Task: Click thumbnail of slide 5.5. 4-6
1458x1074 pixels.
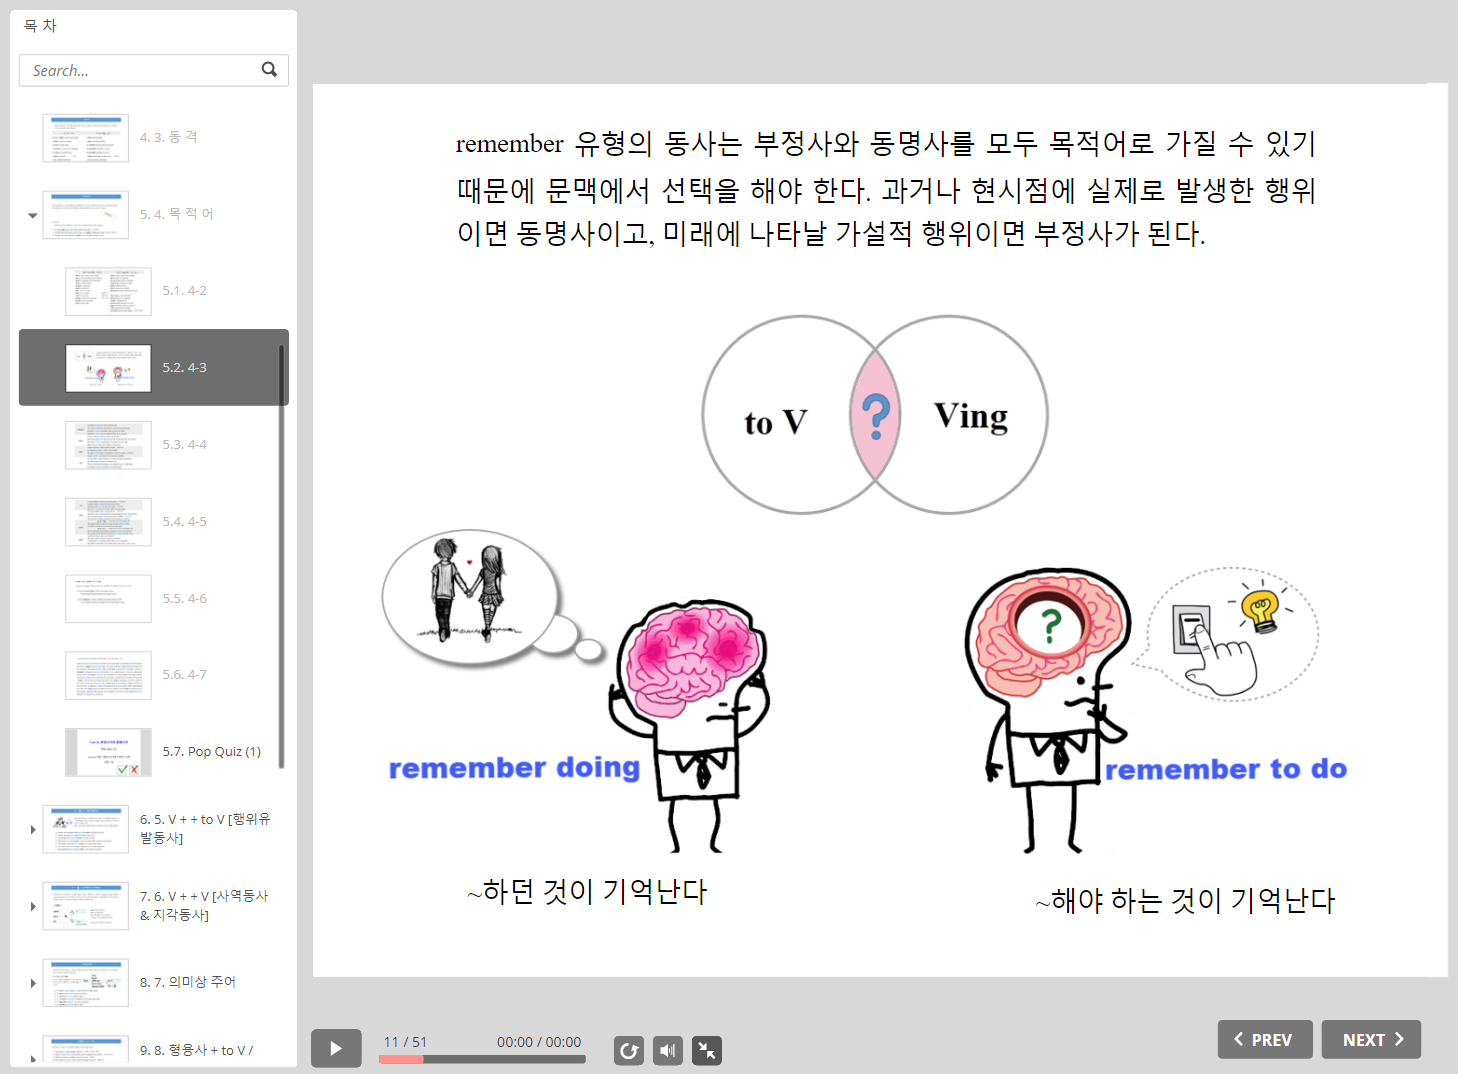Action: [x=109, y=599]
